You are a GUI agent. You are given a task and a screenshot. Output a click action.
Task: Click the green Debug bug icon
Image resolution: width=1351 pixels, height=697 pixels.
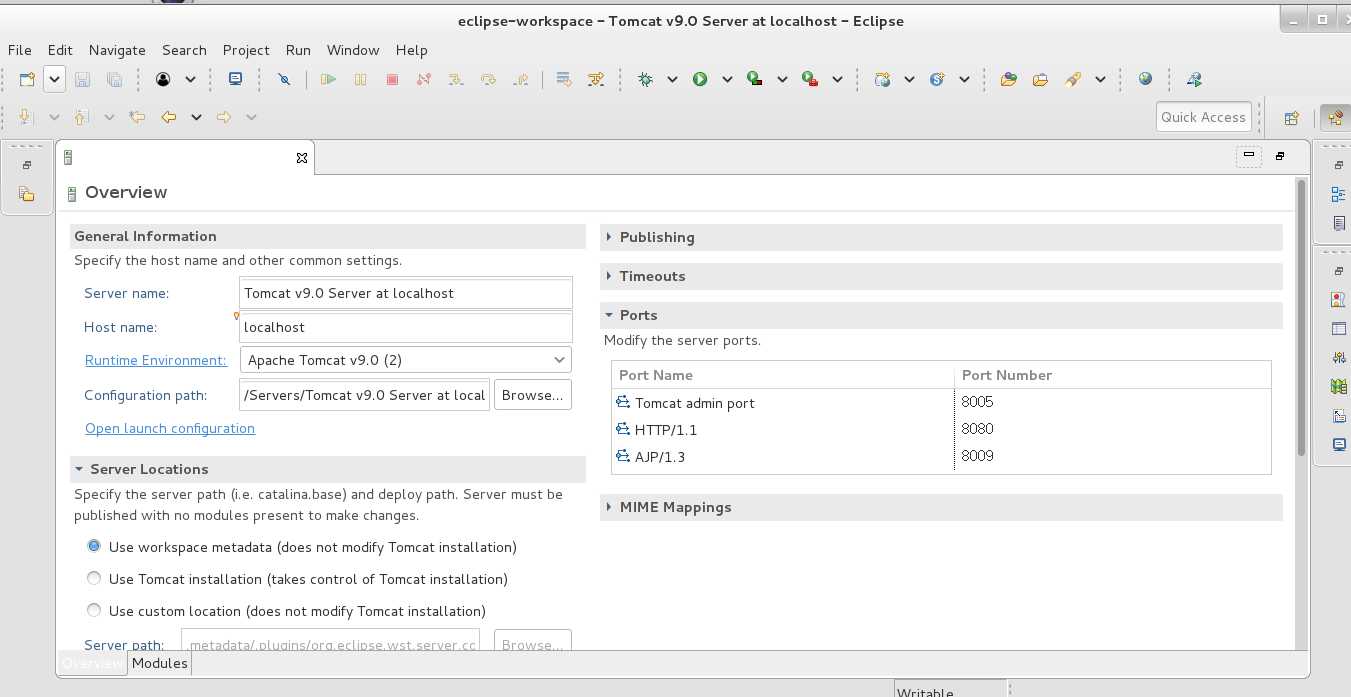tap(645, 79)
